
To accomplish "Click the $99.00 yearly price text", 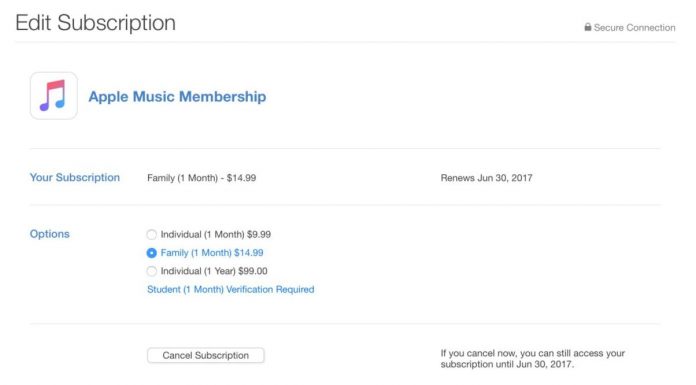I will point(253,271).
